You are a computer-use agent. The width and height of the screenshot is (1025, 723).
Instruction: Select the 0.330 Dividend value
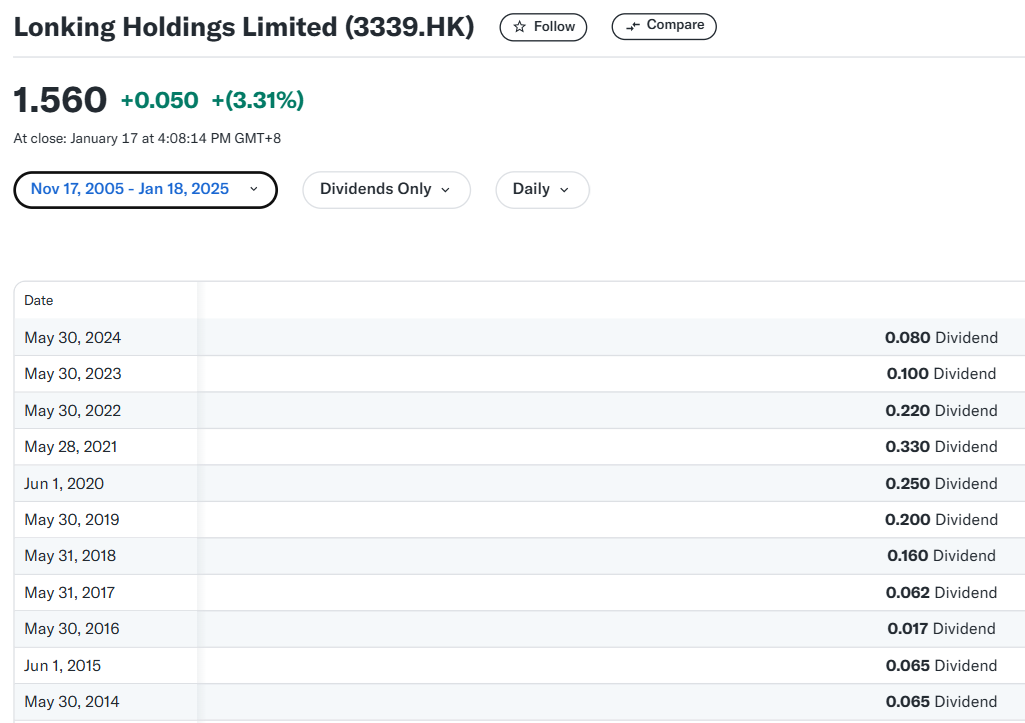(941, 446)
